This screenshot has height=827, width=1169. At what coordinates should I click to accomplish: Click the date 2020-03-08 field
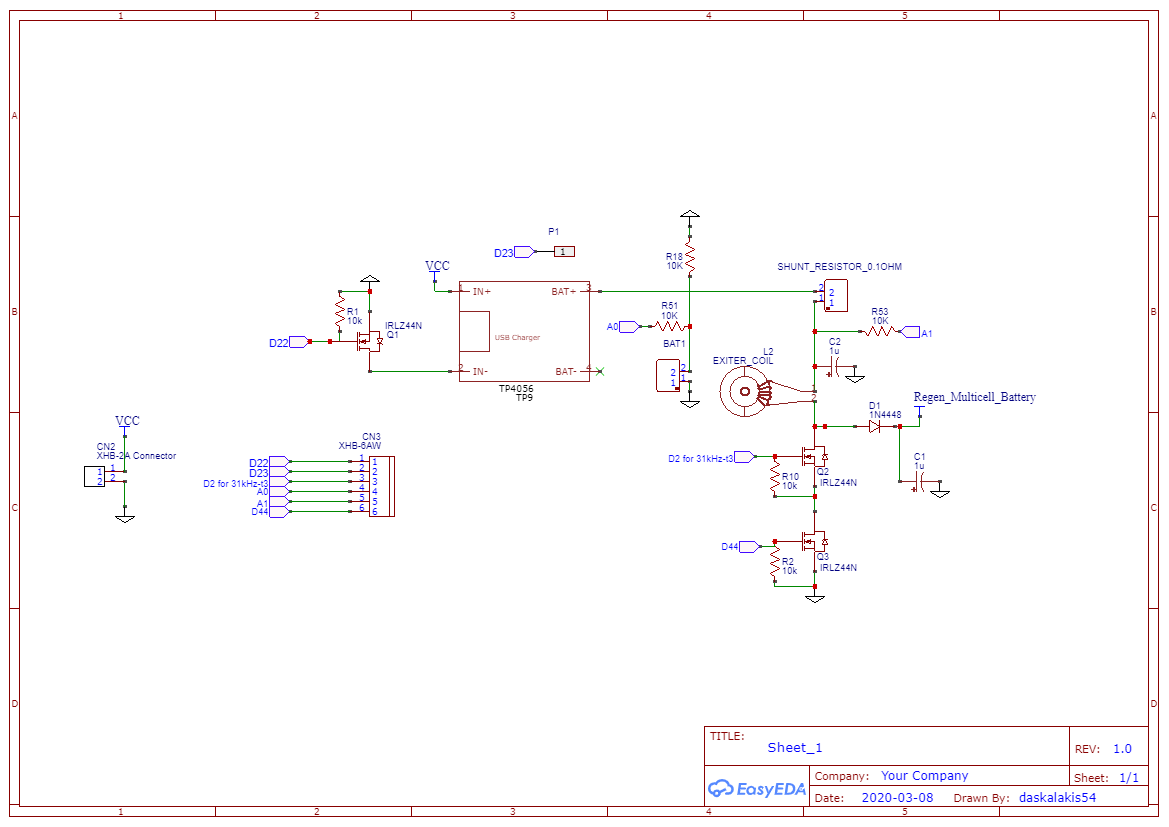click(896, 797)
